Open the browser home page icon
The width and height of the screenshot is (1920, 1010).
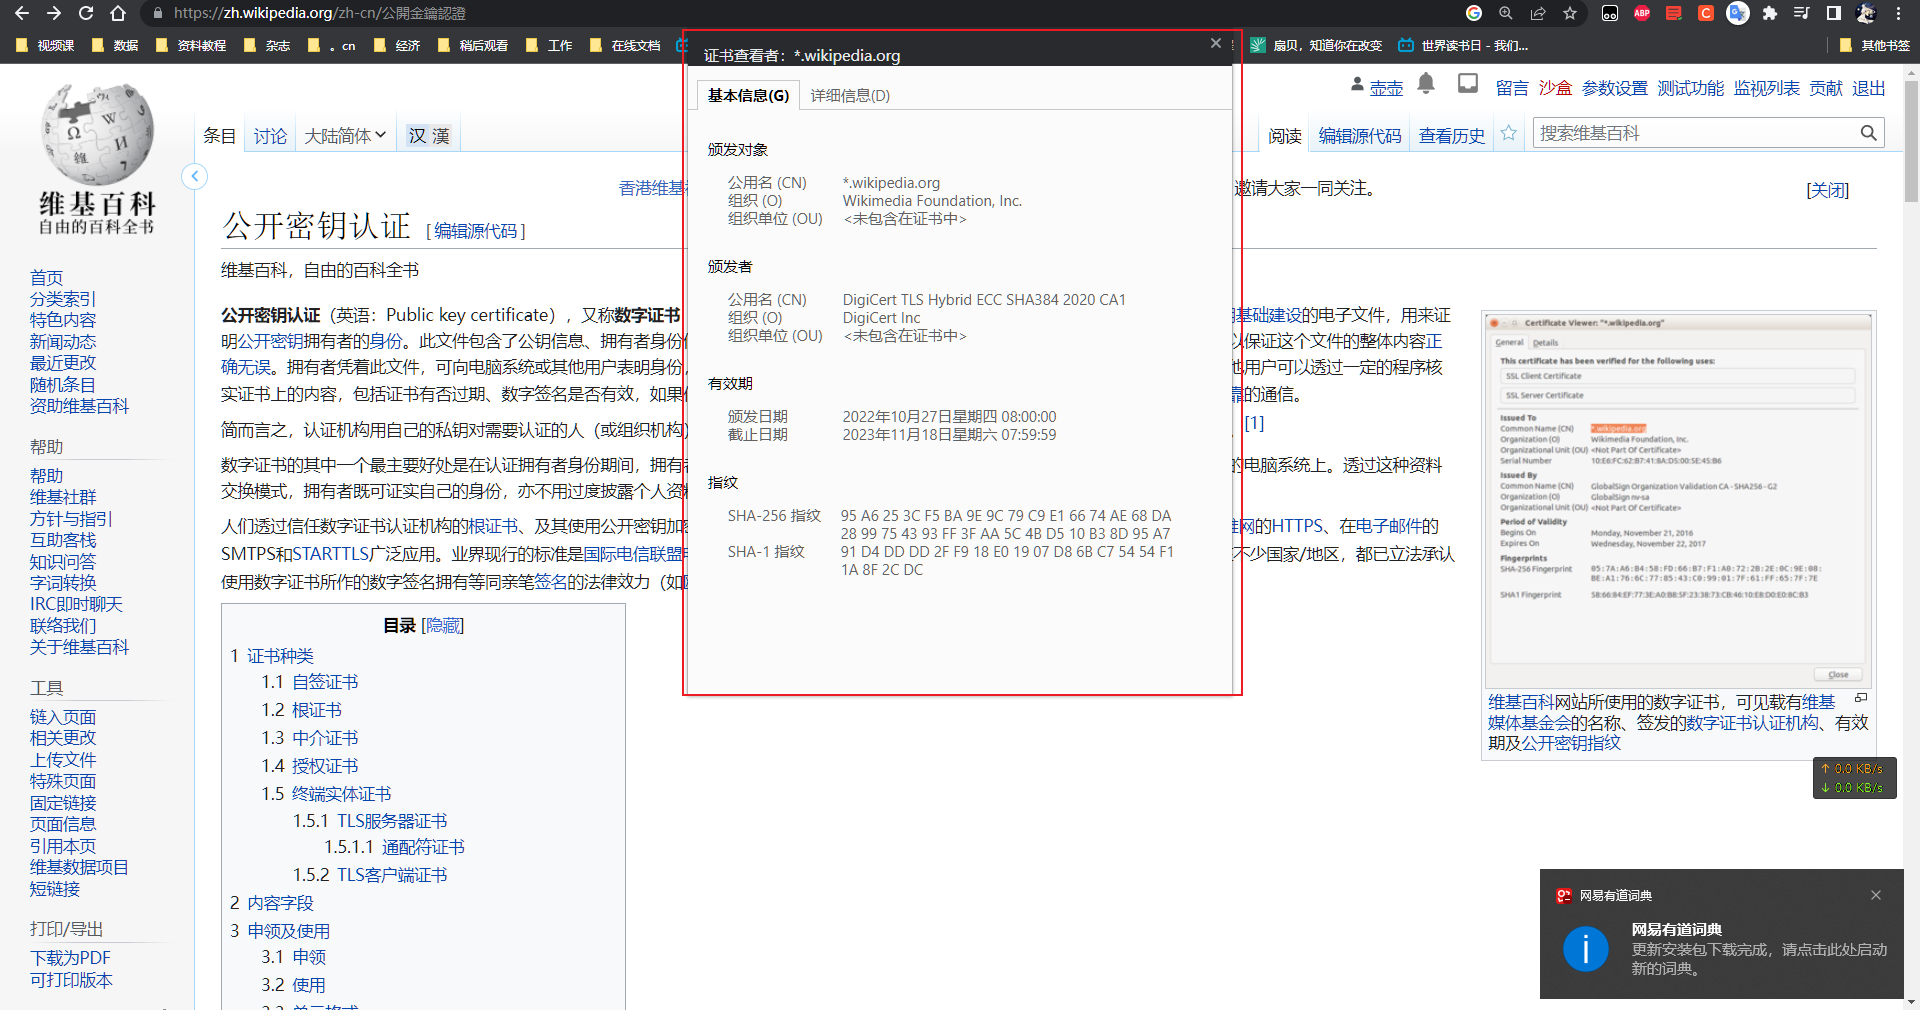118,13
